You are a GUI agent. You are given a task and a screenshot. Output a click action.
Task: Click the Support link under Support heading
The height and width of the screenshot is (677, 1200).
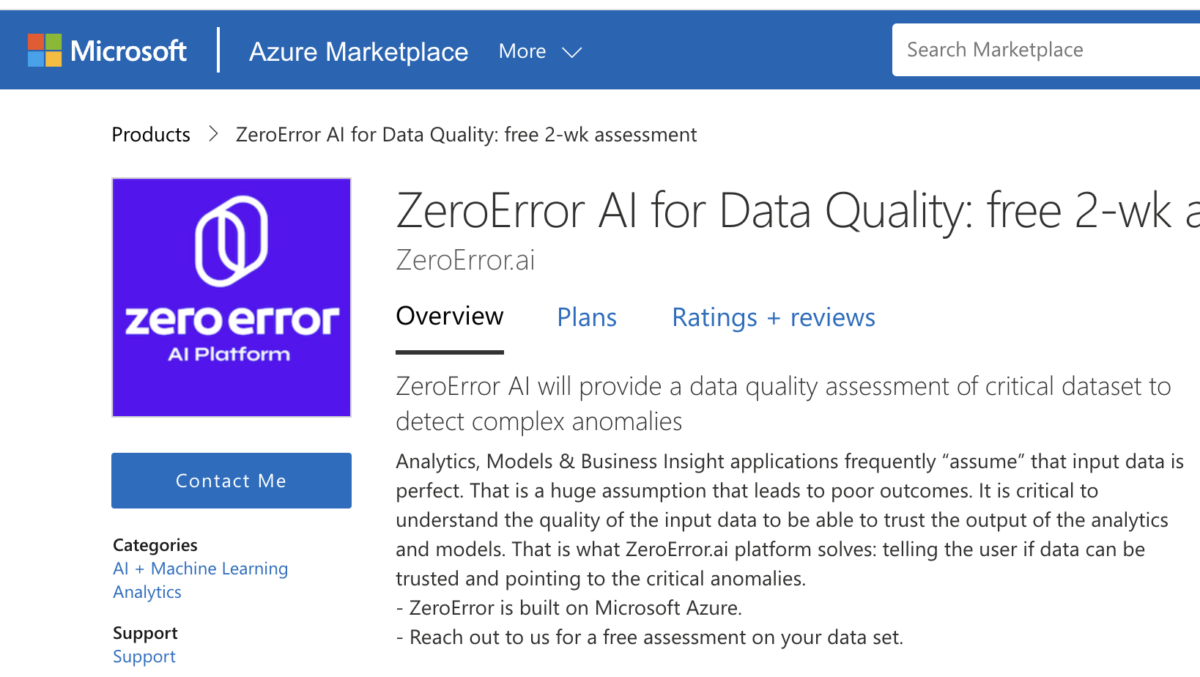point(144,656)
